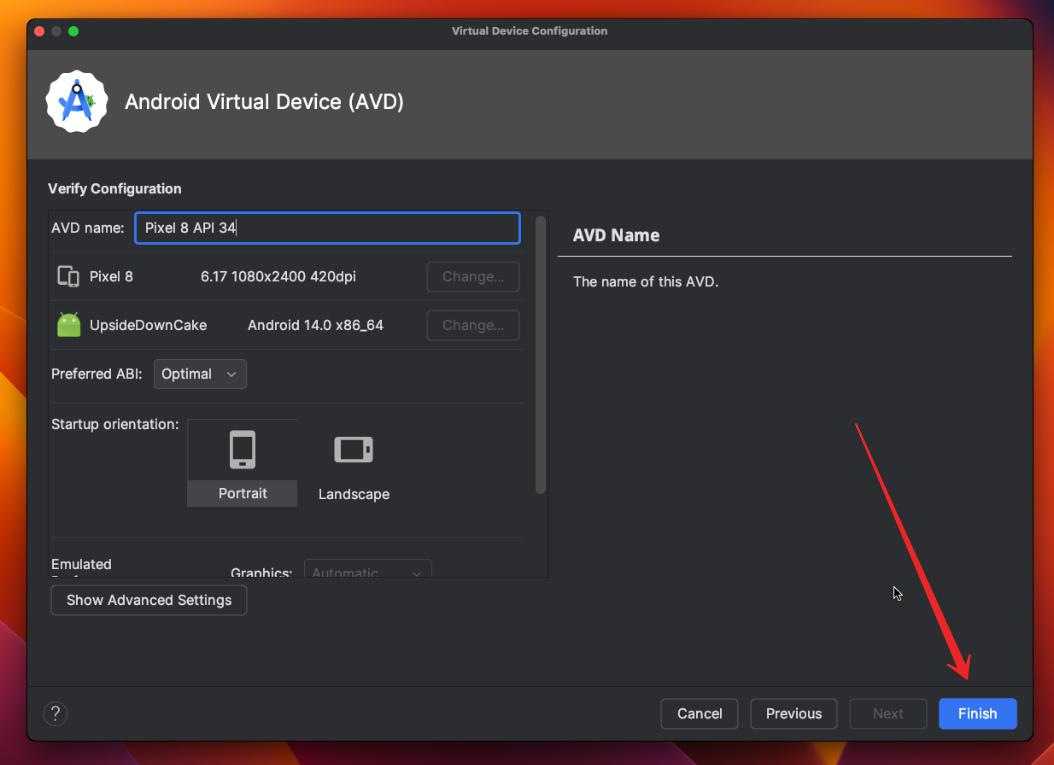
Task: Click the 'Virtual Device Configuration' title bar text
Action: (x=529, y=31)
